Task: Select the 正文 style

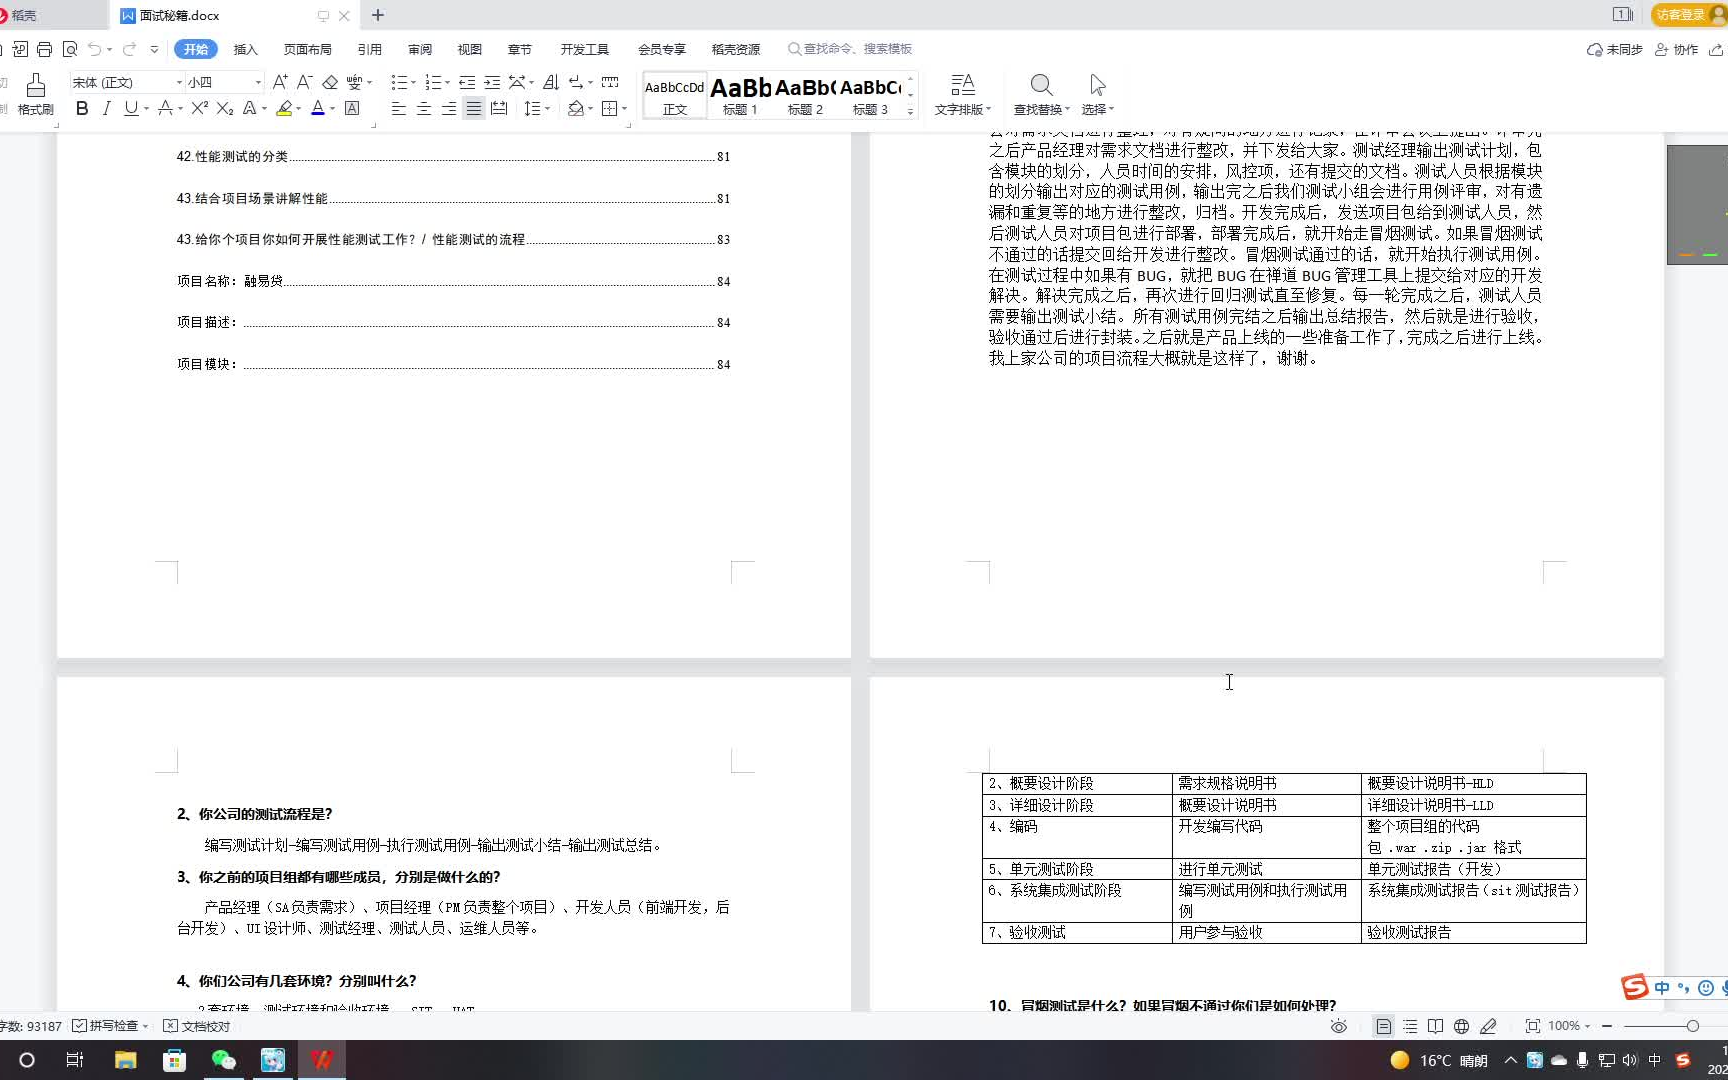Action: pyautogui.click(x=675, y=96)
